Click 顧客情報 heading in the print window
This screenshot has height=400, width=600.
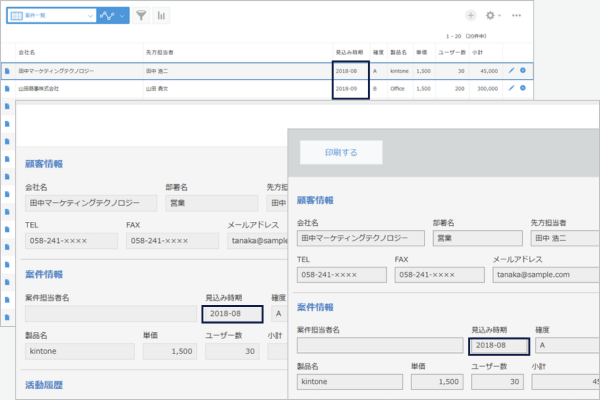tap(315, 200)
